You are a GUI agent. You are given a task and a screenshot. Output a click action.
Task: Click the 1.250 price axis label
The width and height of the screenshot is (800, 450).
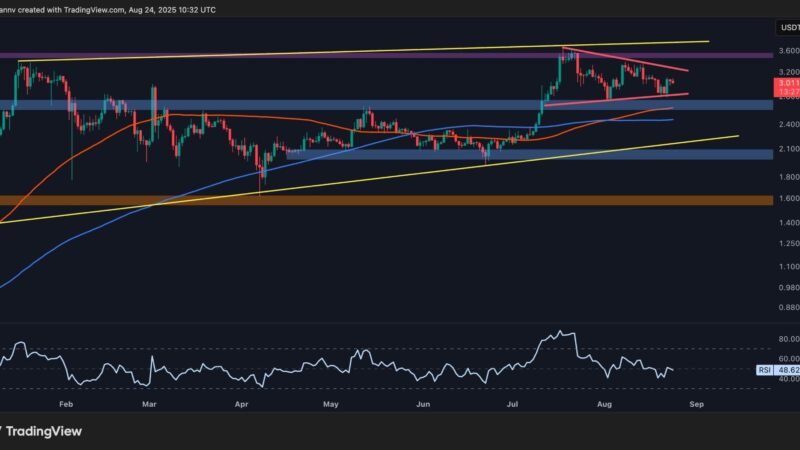click(789, 244)
